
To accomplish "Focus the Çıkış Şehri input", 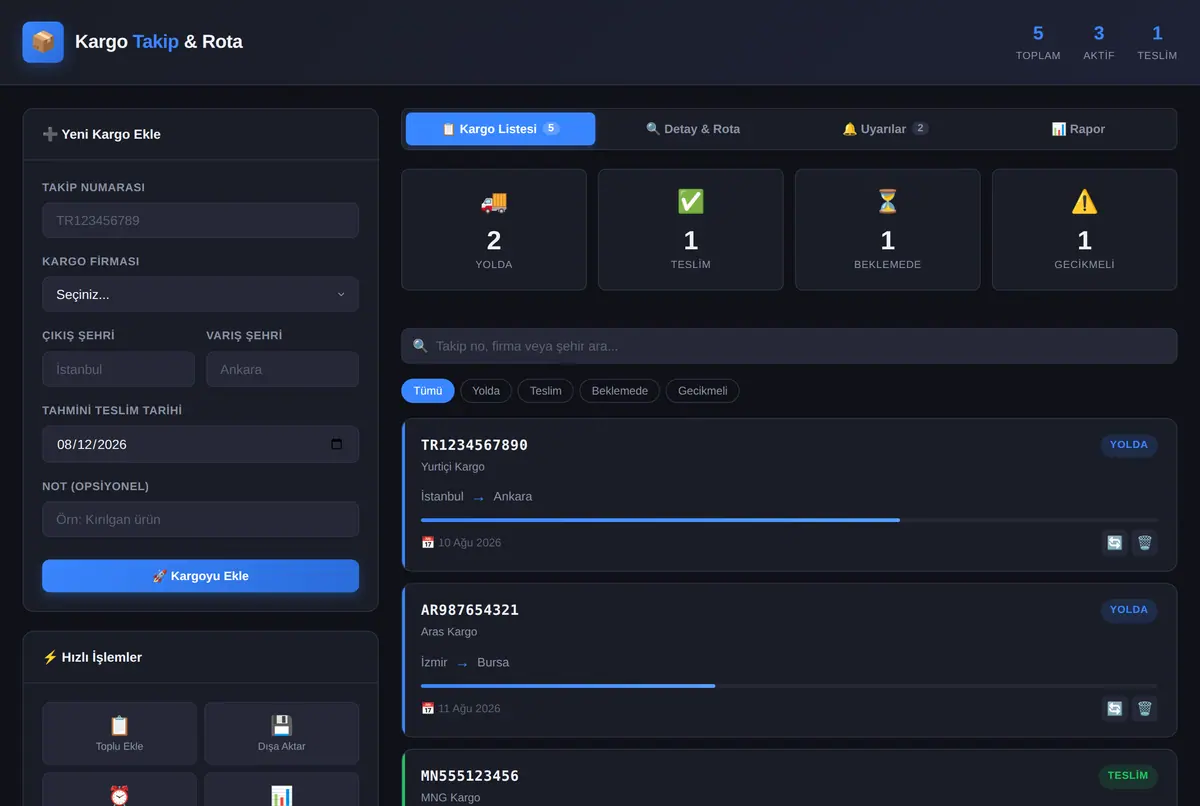I will point(118,369).
